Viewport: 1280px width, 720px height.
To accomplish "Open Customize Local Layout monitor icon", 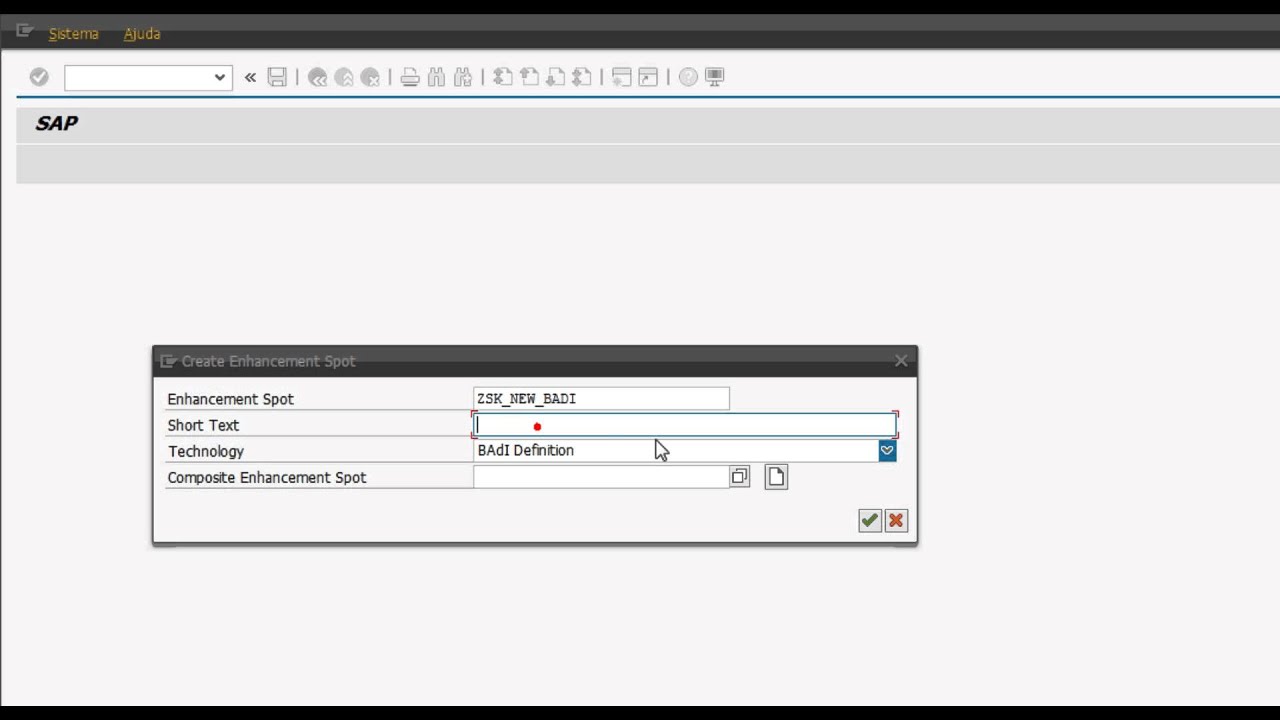I will [714, 77].
